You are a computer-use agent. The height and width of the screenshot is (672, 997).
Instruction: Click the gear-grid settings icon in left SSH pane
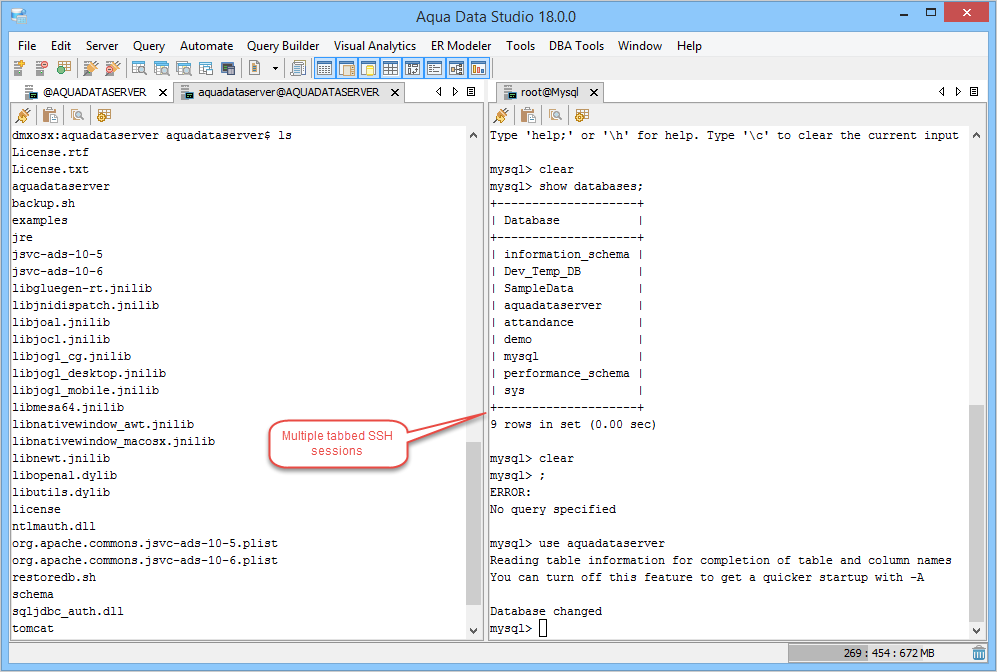[x=104, y=115]
